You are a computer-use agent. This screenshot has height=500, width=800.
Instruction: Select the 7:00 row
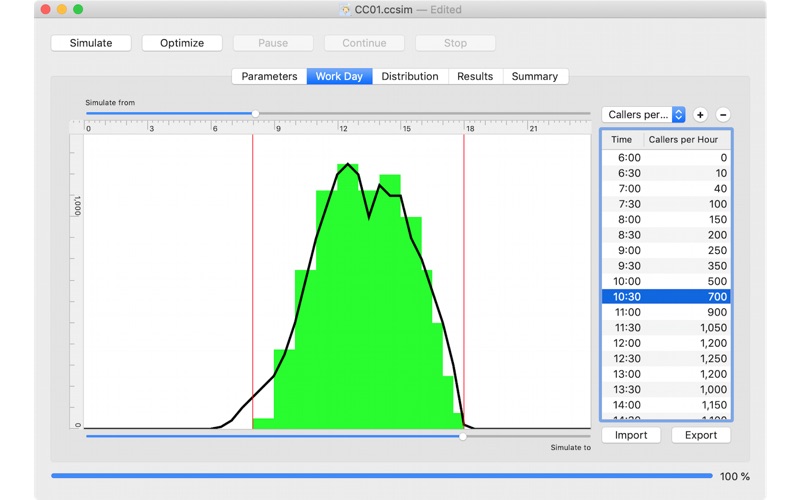pos(666,189)
